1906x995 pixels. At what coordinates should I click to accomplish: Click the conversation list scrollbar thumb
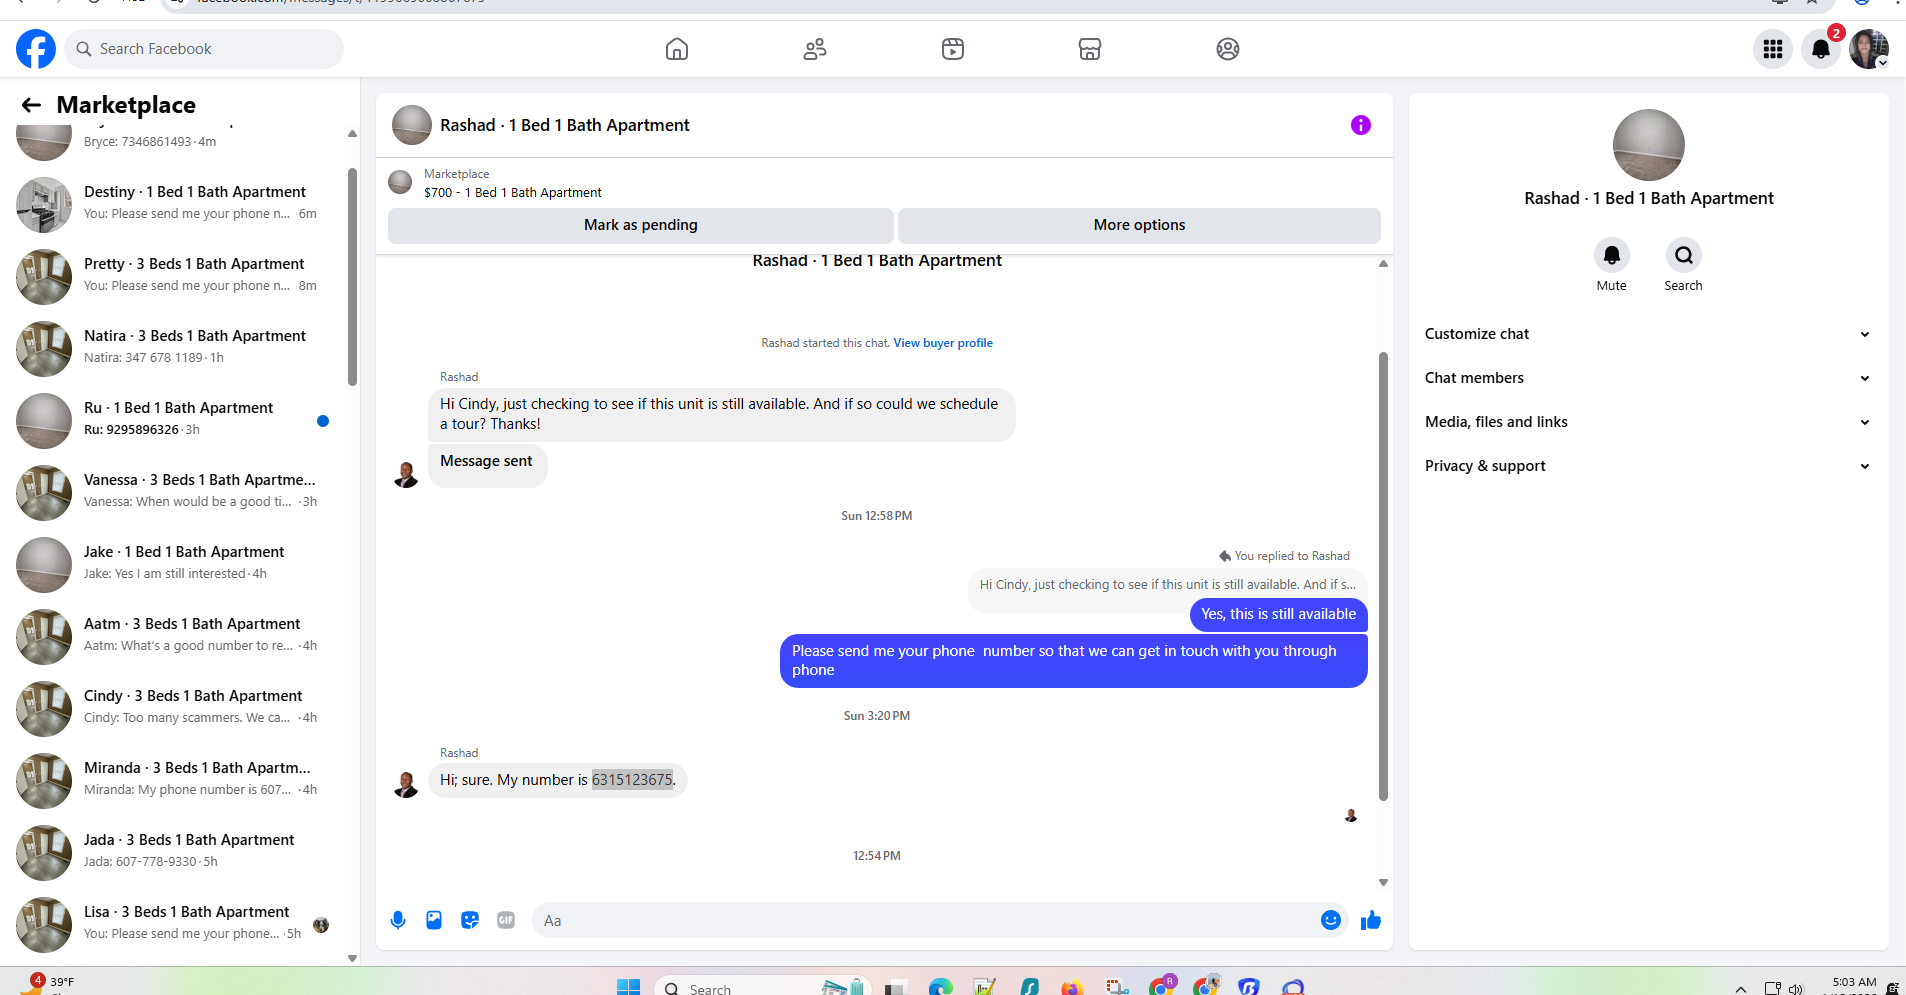[352, 277]
